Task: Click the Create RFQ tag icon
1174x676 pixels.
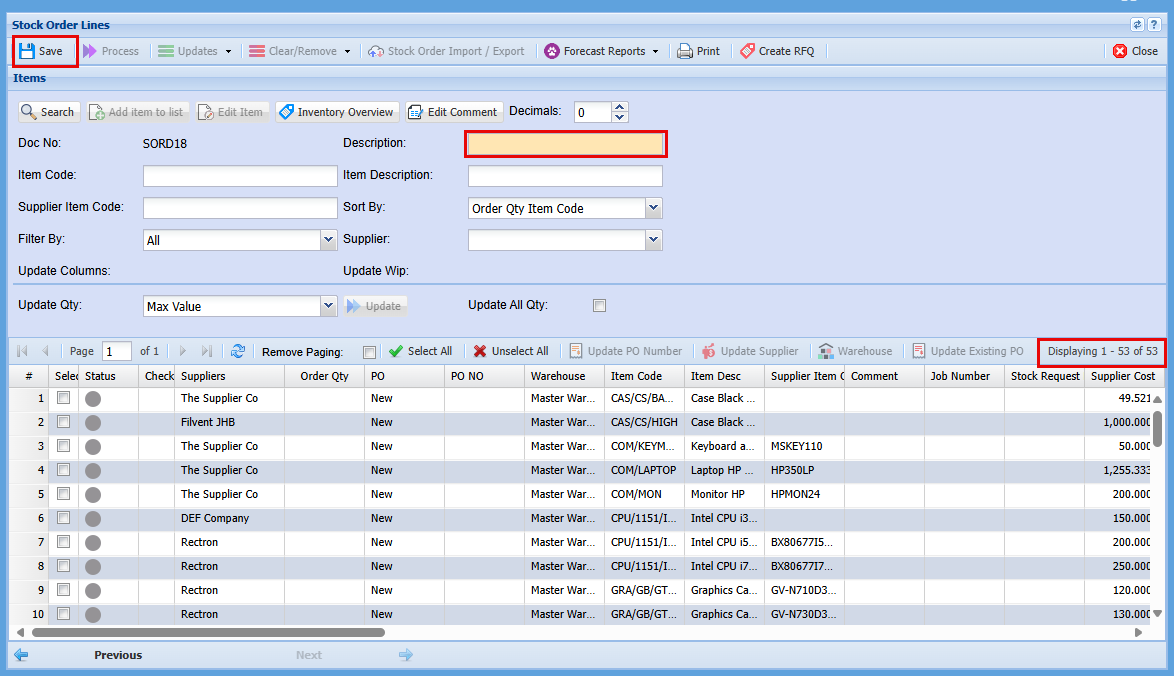Action: tap(747, 51)
